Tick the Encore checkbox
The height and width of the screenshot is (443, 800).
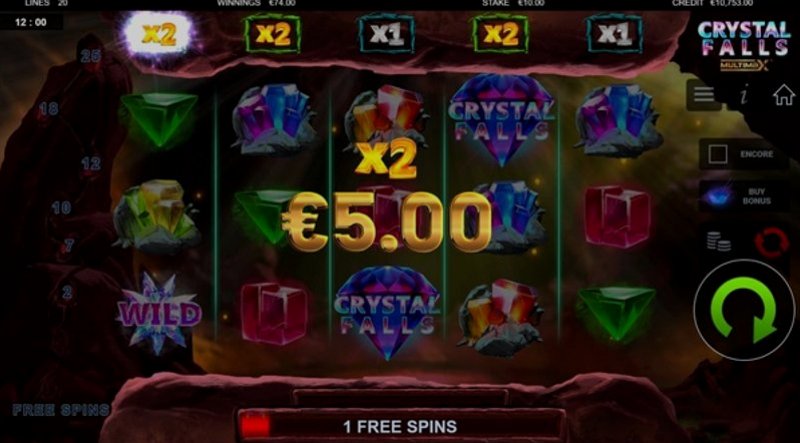point(717,154)
